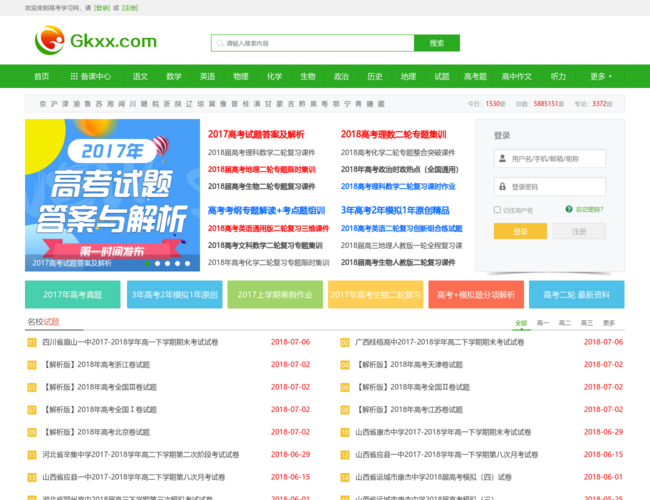Click the lock icon in password field
The image size is (650, 500).
pos(502,186)
